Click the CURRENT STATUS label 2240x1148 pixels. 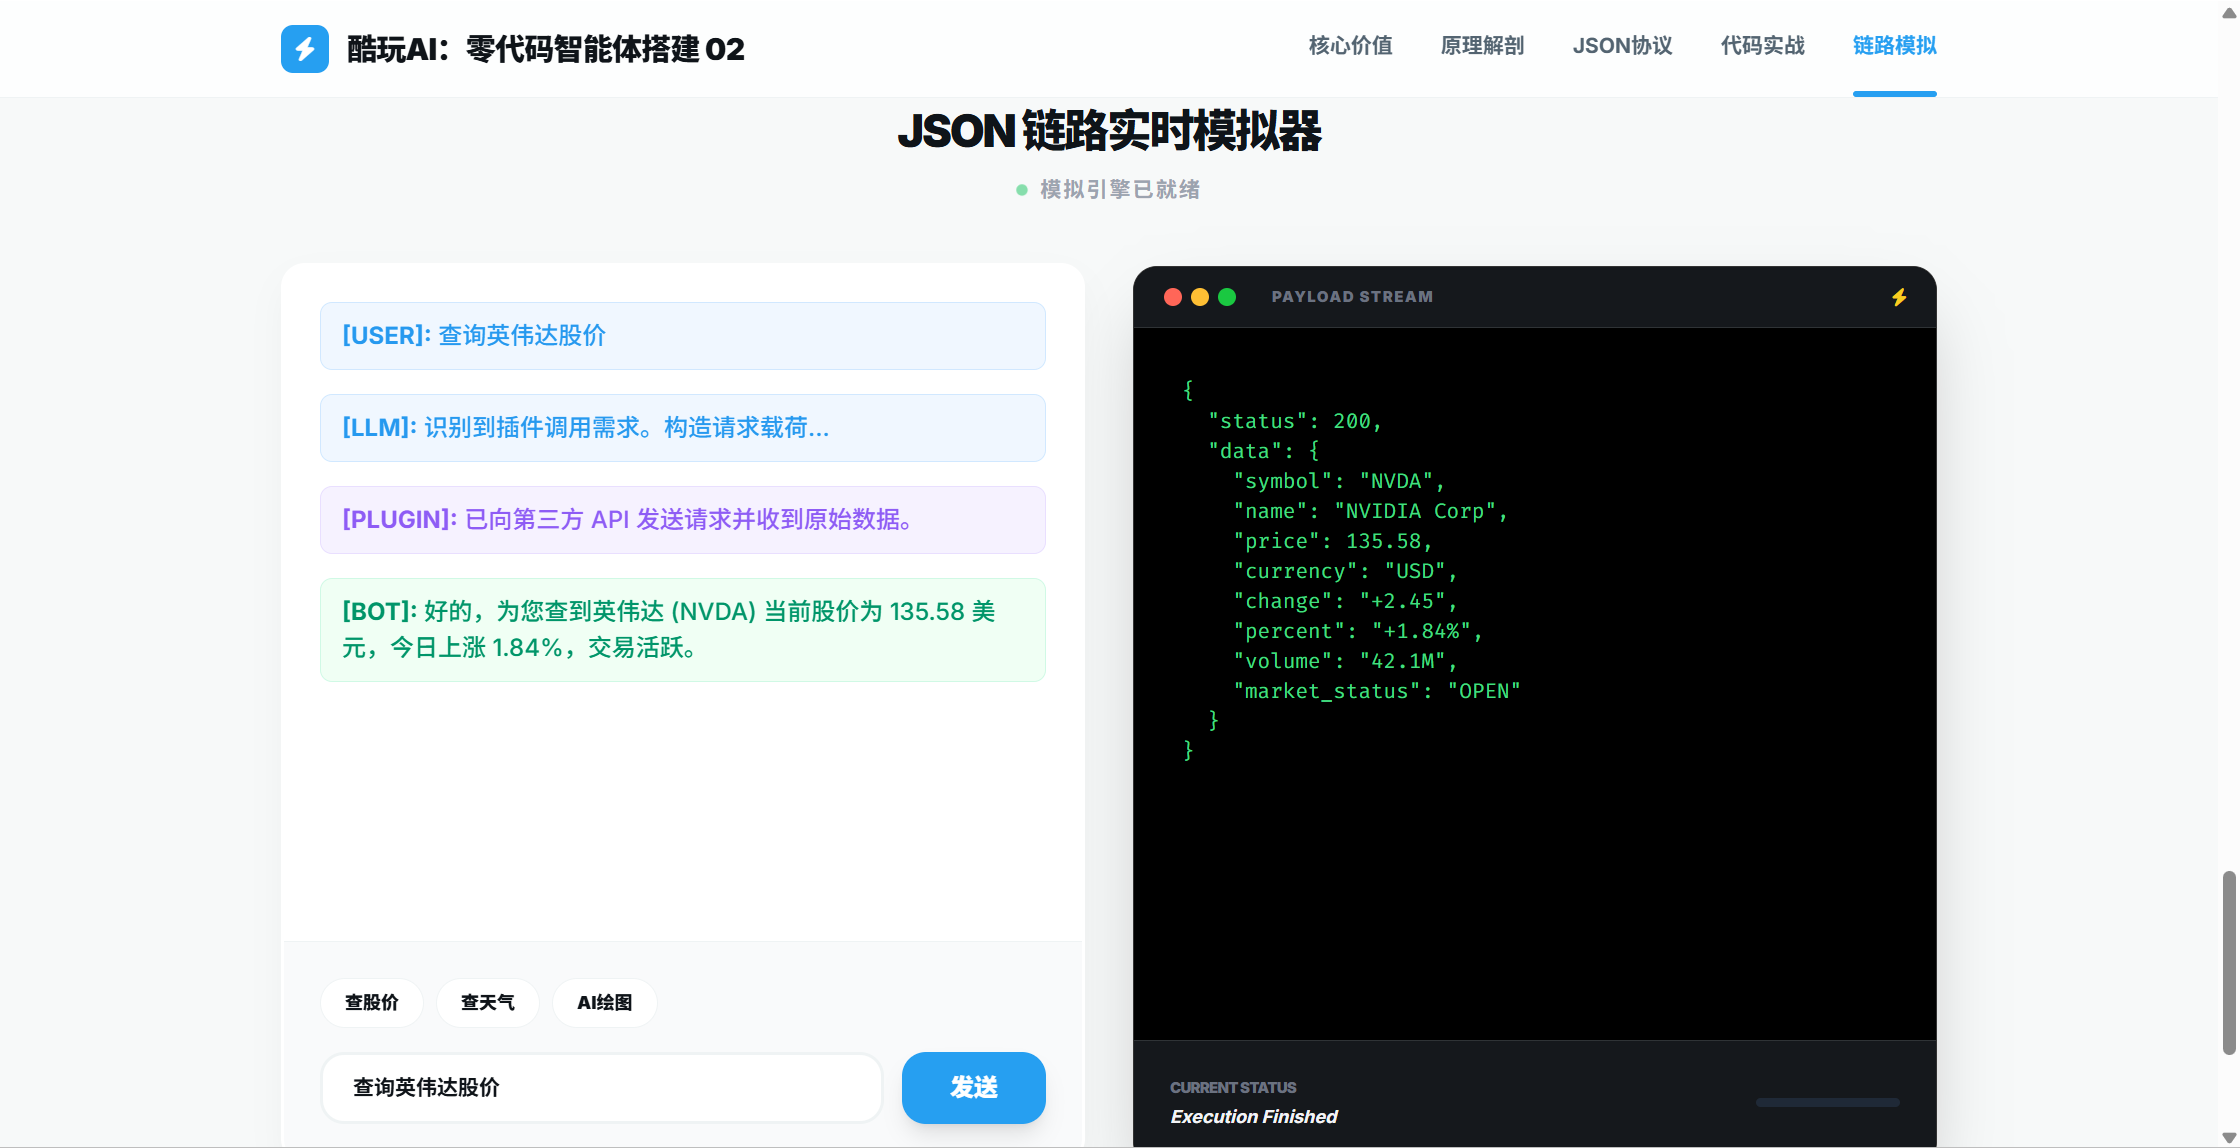(x=1233, y=1088)
